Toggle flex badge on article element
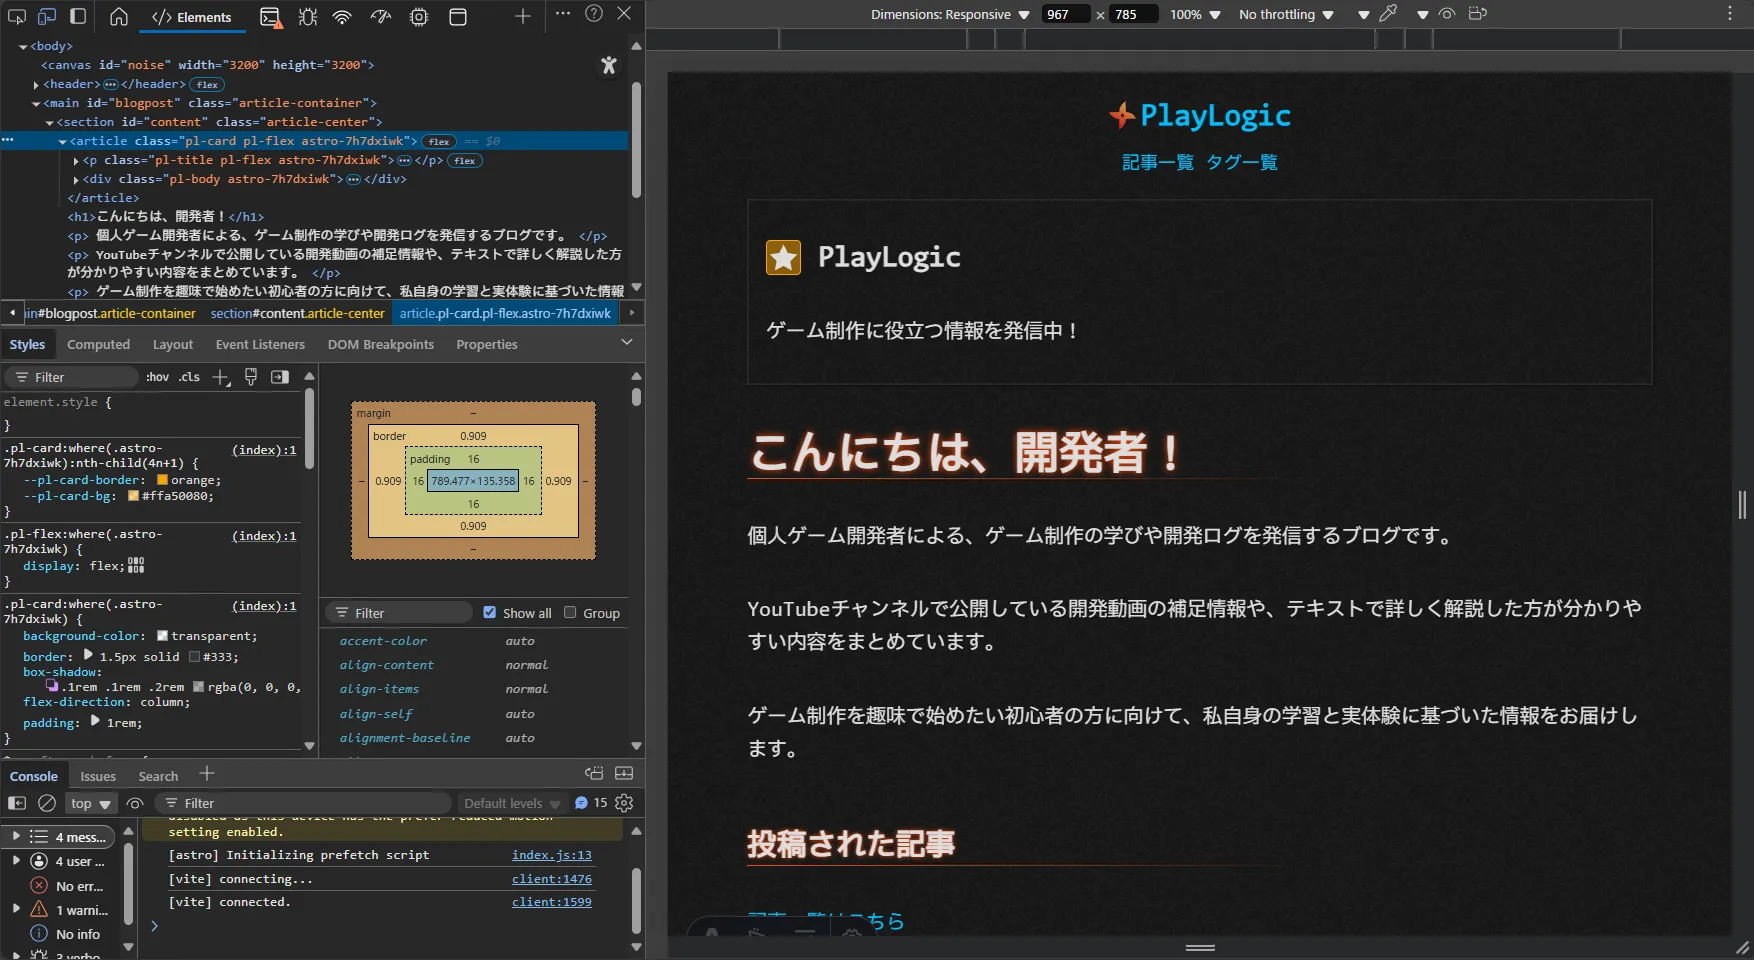 click(439, 142)
